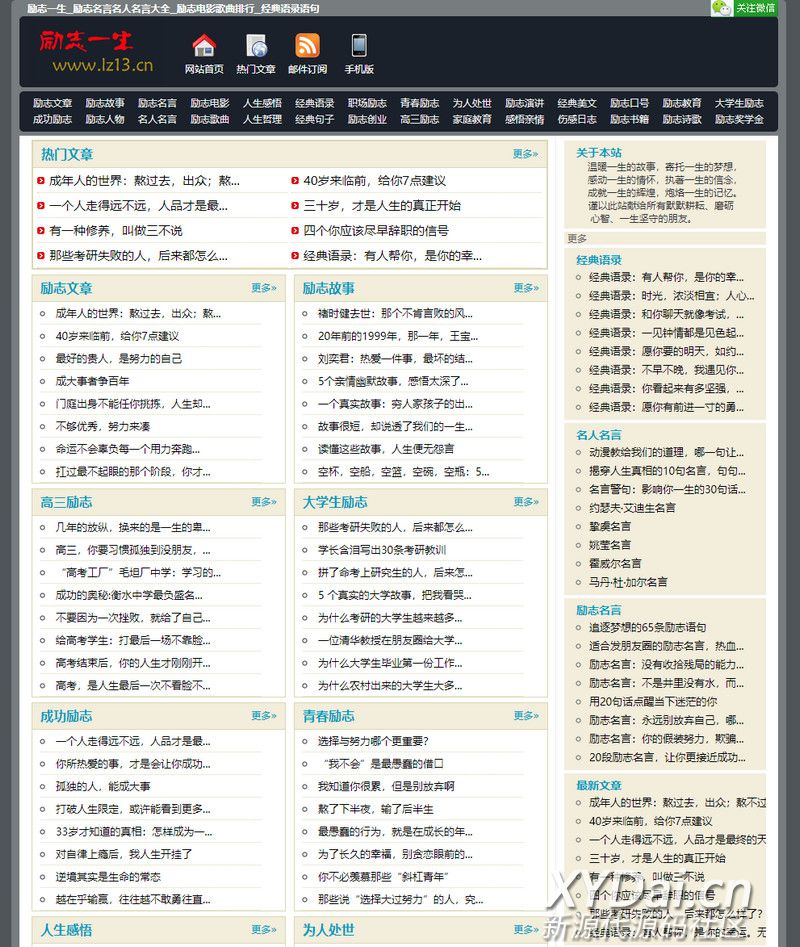The image size is (800, 947).
Task: Select 伤感日志 navigation item
Action: (577, 120)
